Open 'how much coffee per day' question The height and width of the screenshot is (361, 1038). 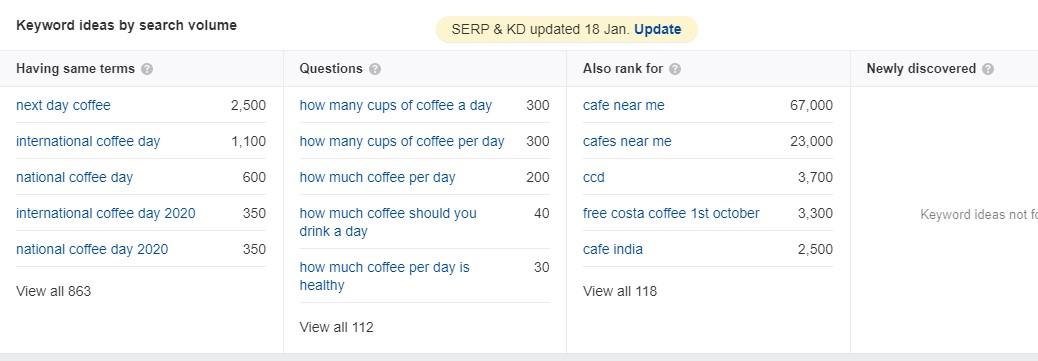coord(377,178)
